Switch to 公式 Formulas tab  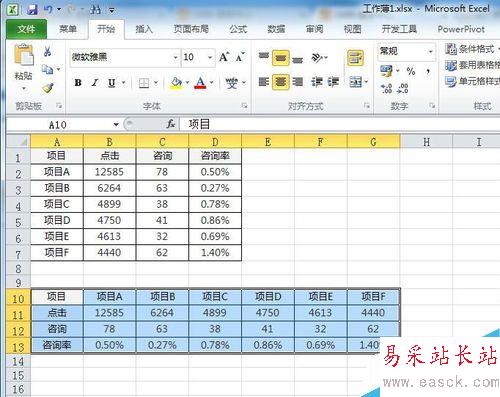(x=238, y=29)
